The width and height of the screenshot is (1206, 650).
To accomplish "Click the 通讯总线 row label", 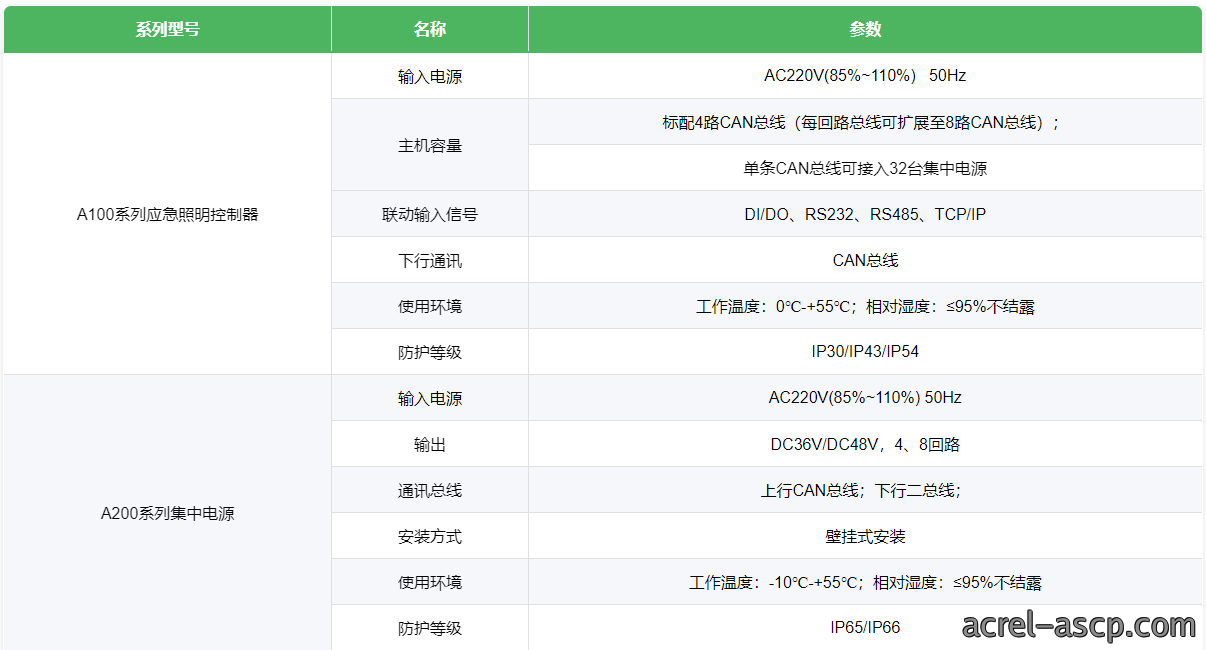I will click(x=430, y=490).
